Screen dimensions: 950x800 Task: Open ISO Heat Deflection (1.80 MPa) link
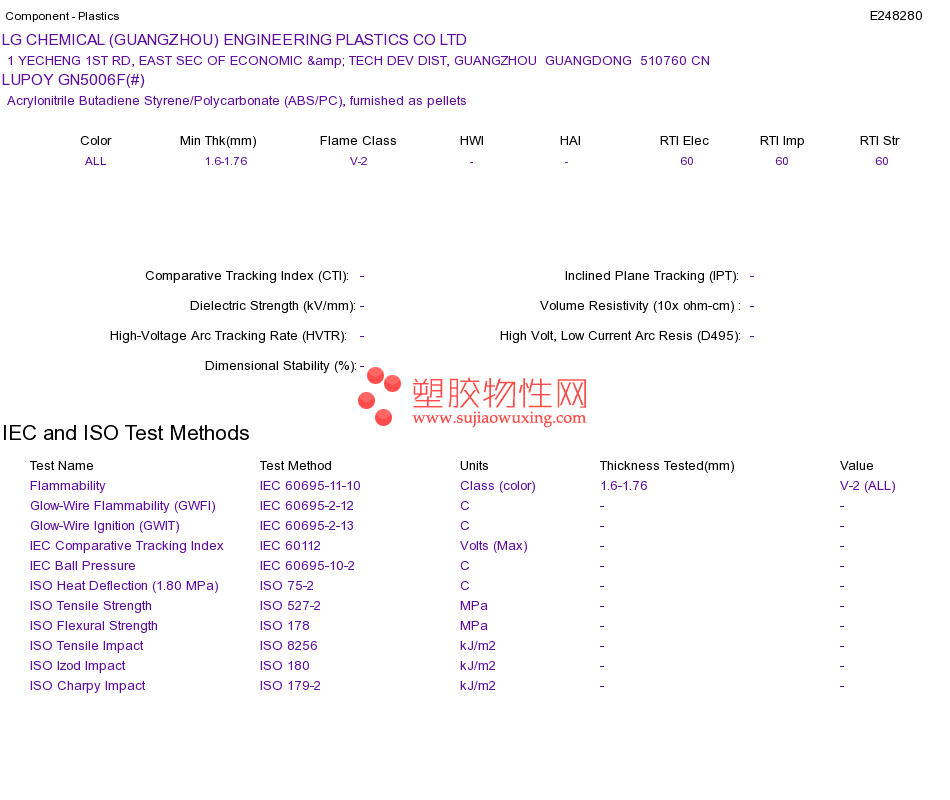pyautogui.click(x=124, y=586)
